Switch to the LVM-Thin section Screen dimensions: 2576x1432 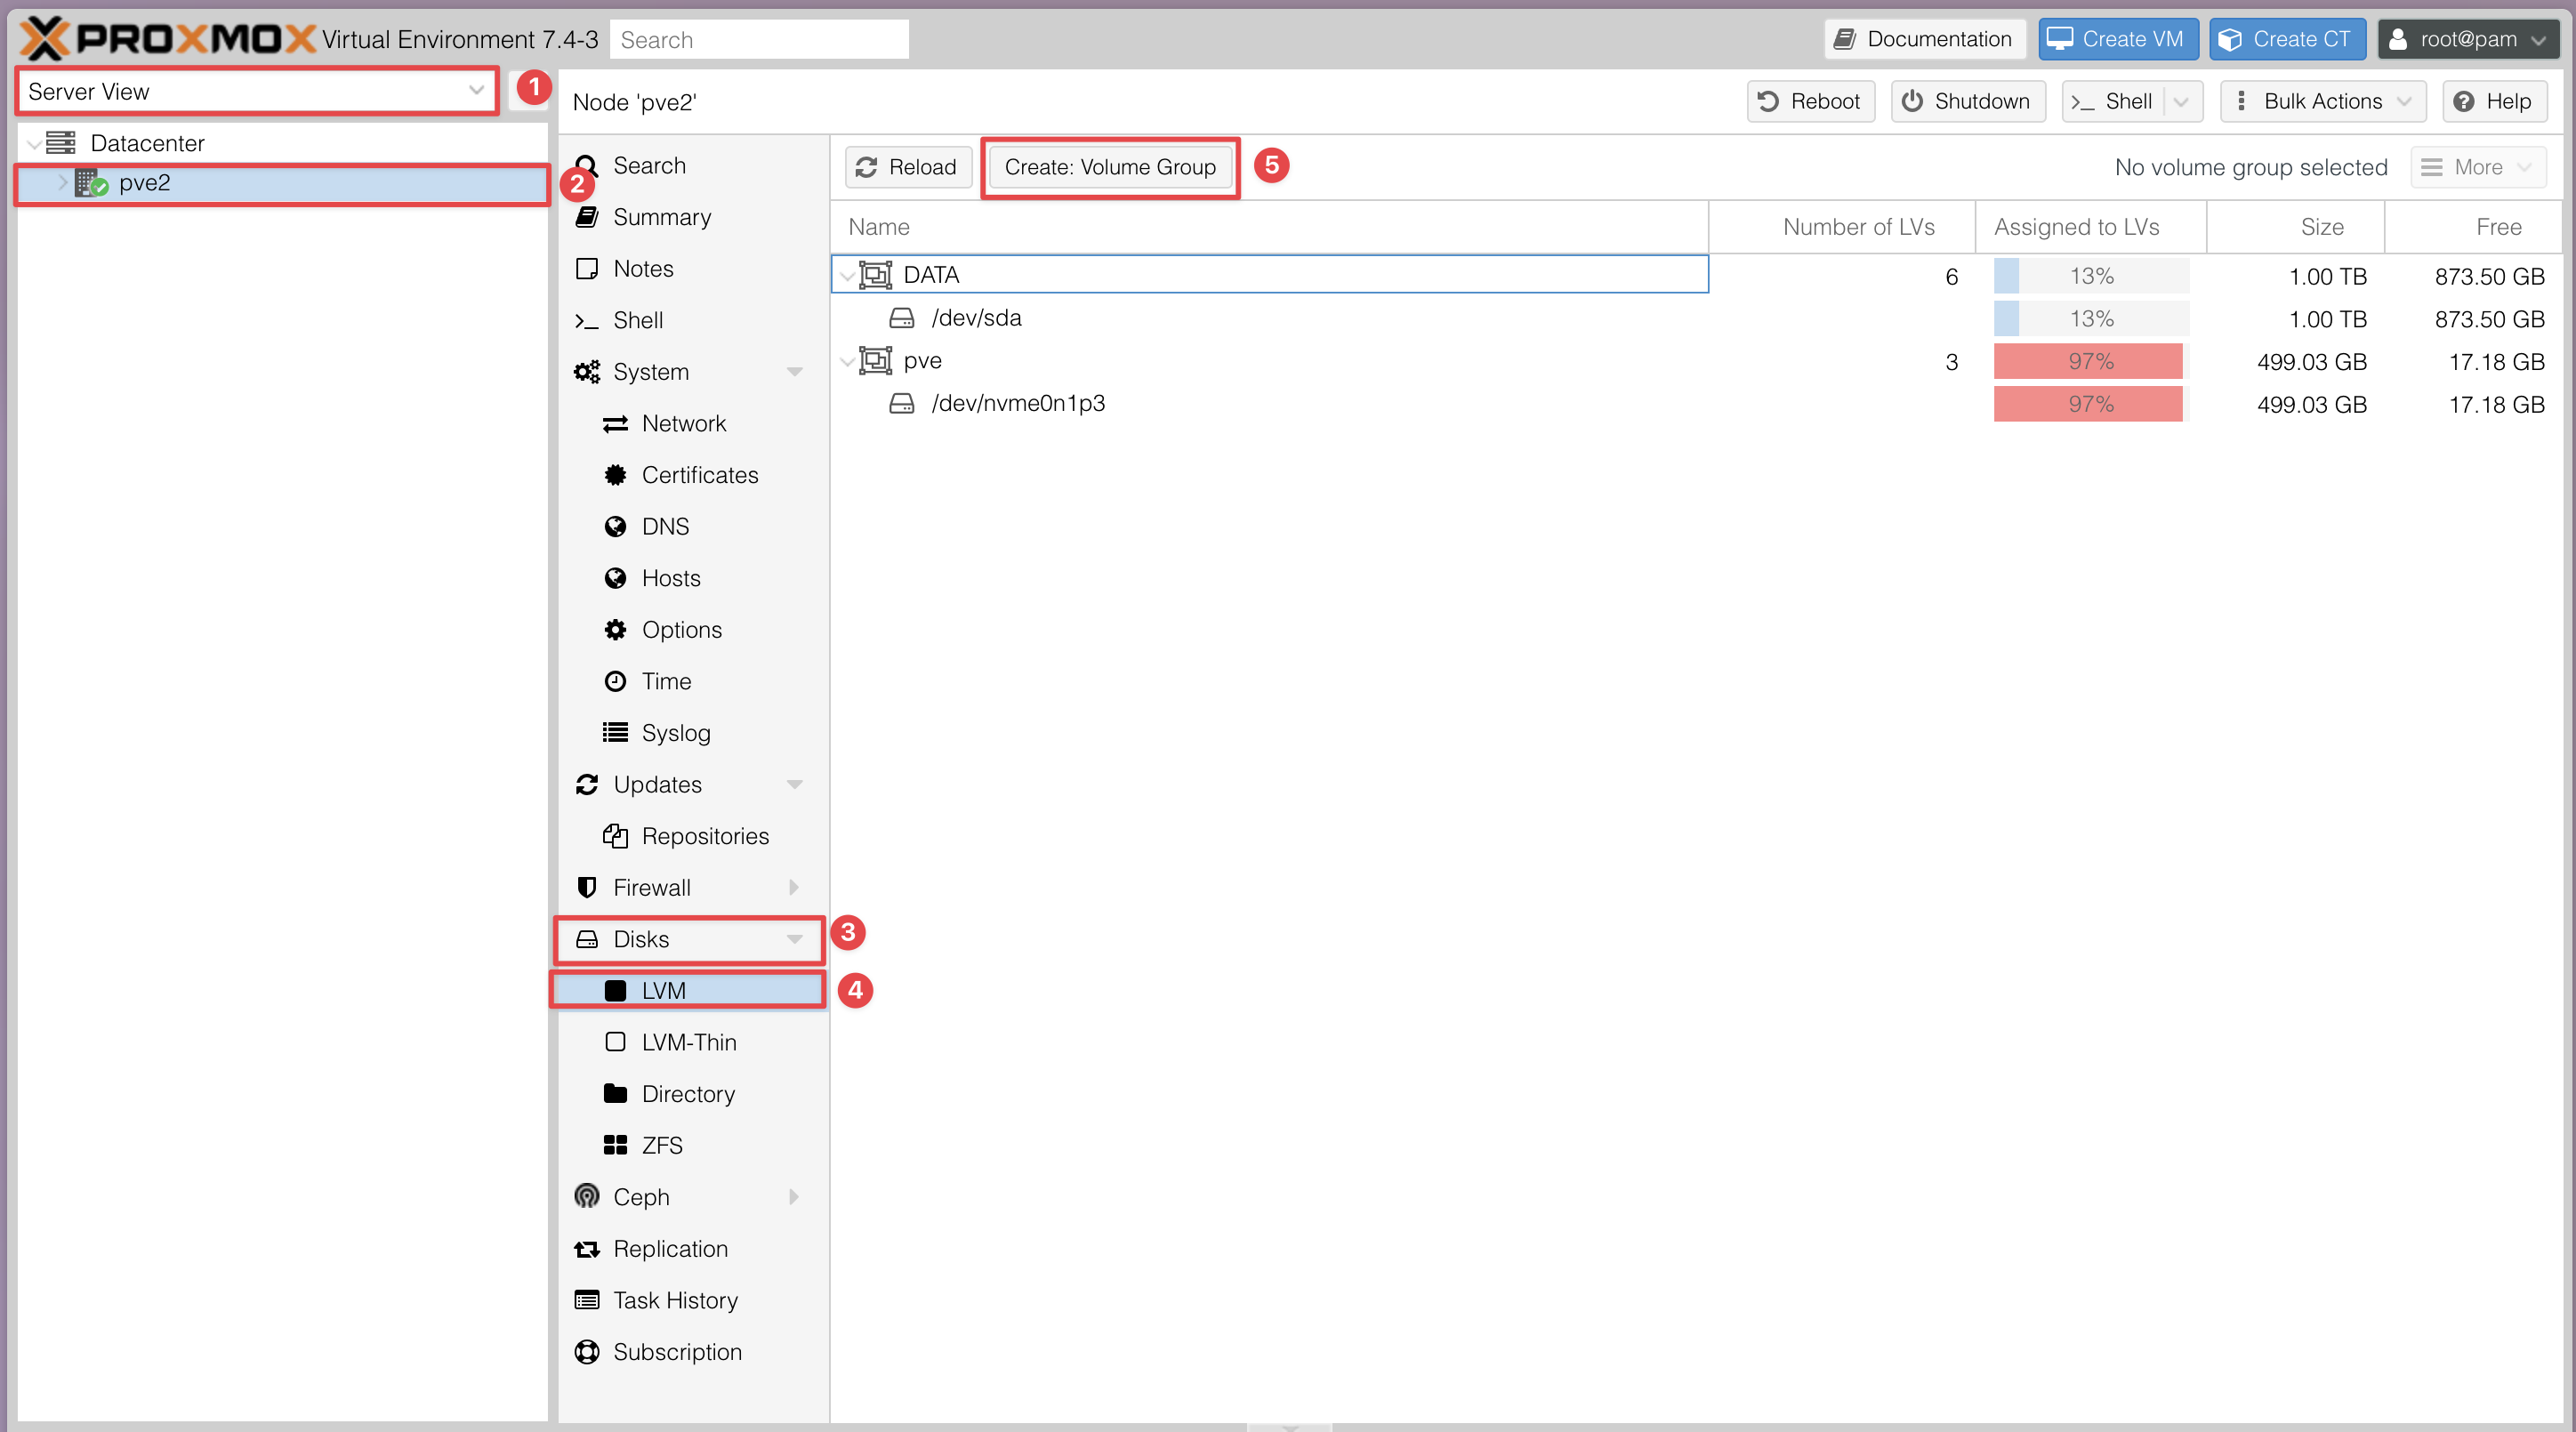point(689,1041)
